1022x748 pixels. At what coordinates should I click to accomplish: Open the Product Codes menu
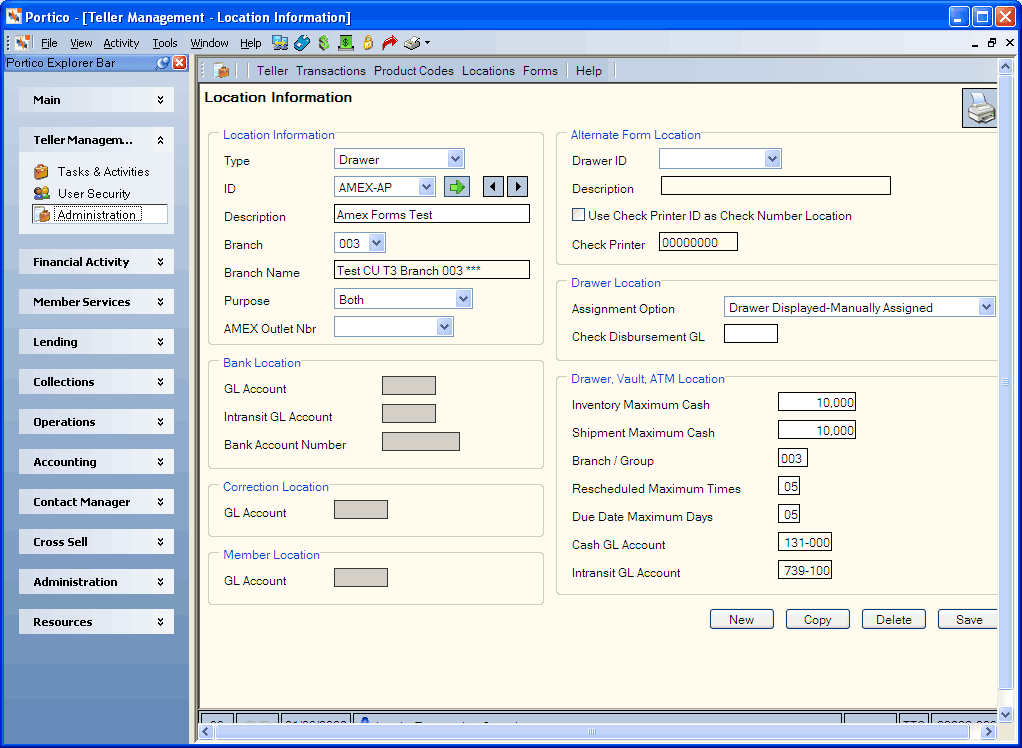tap(414, 70)
